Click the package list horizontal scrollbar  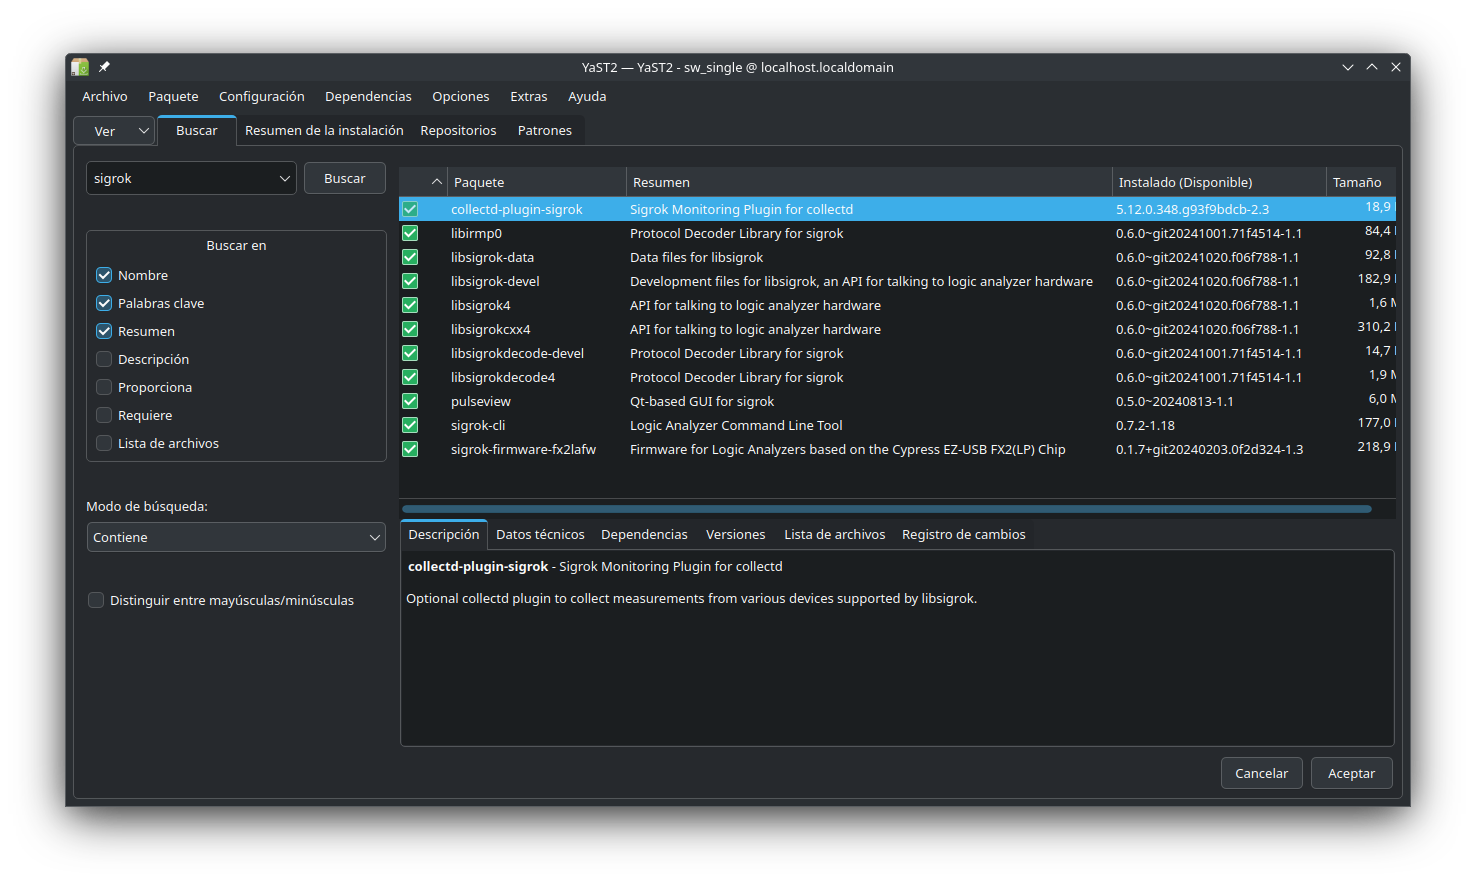887,509
